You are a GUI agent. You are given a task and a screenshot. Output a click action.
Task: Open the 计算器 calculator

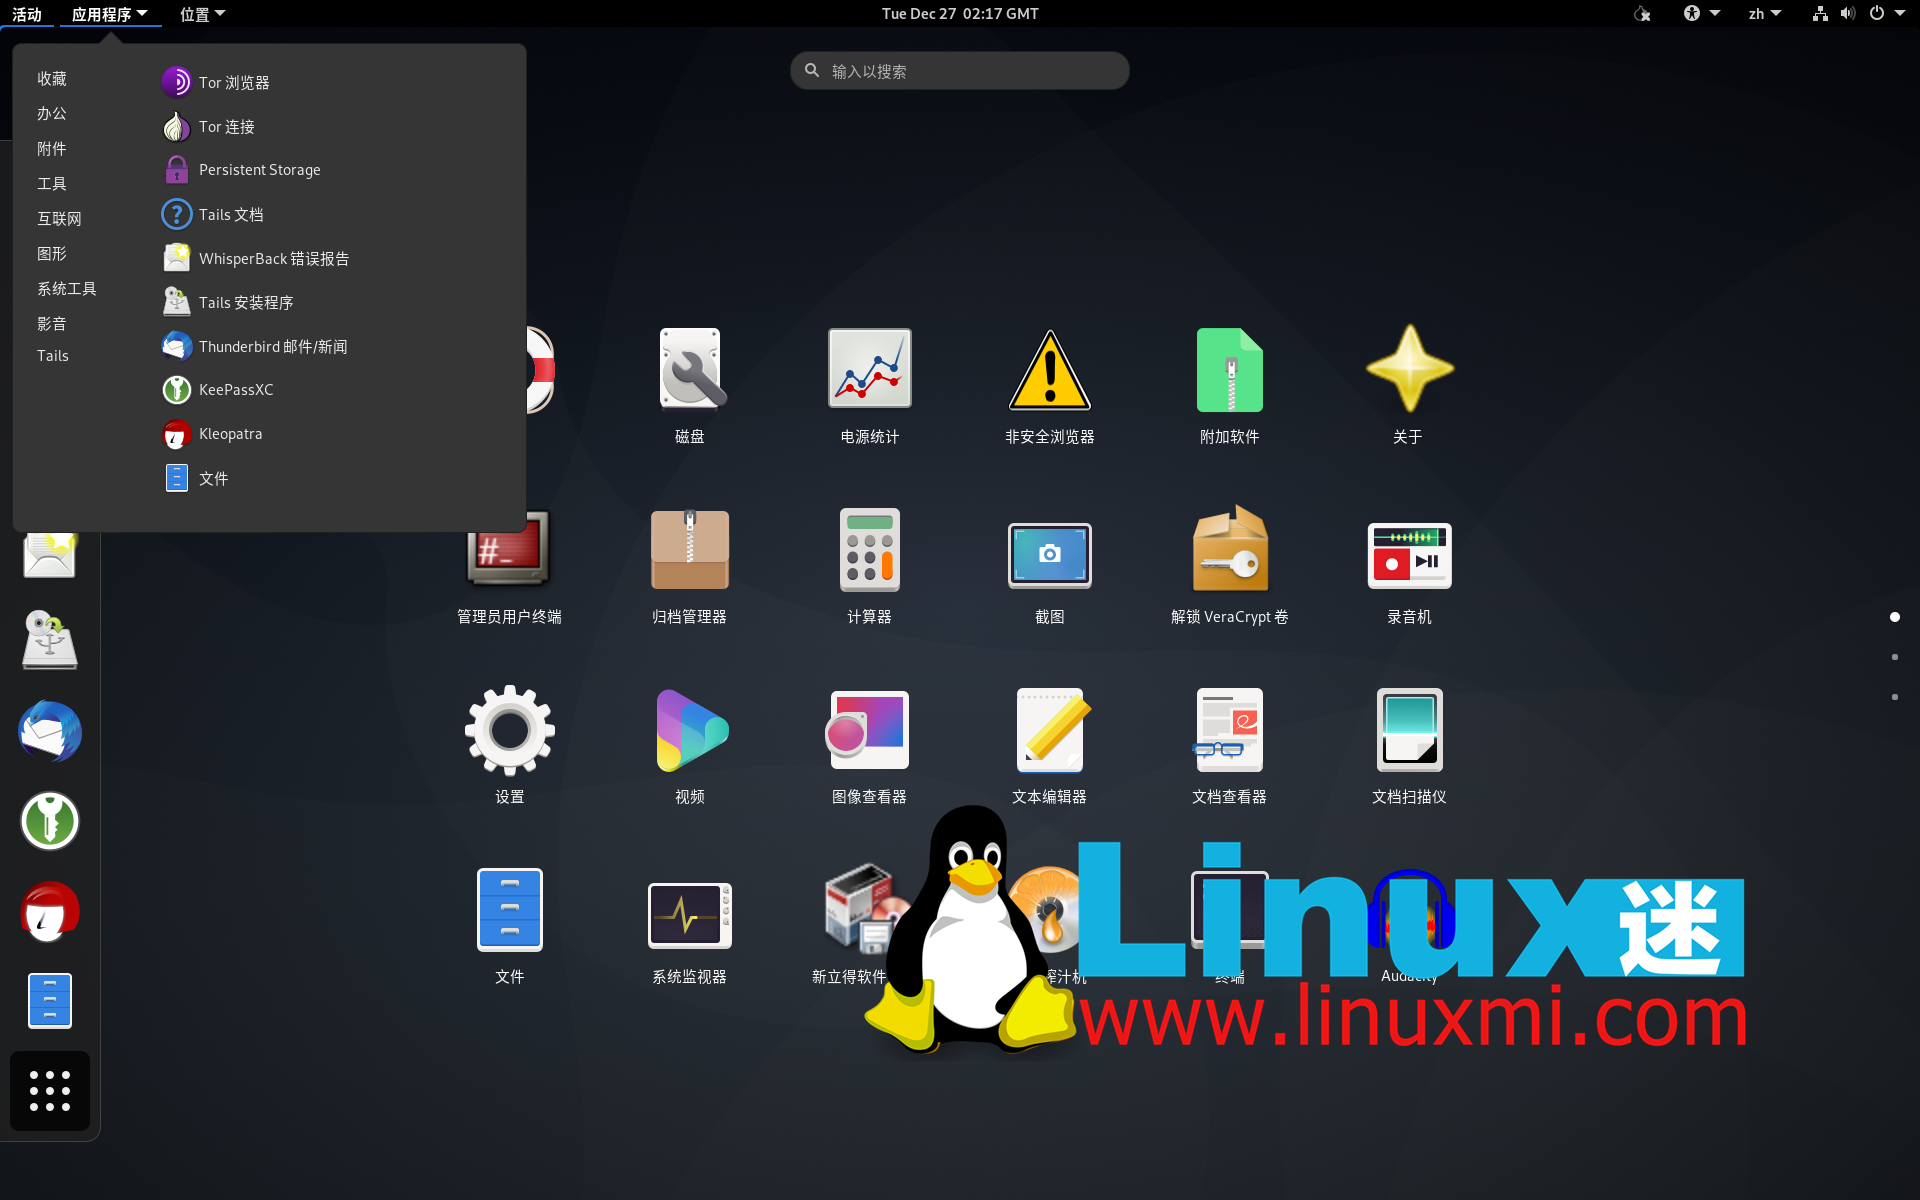click(870, 566)
